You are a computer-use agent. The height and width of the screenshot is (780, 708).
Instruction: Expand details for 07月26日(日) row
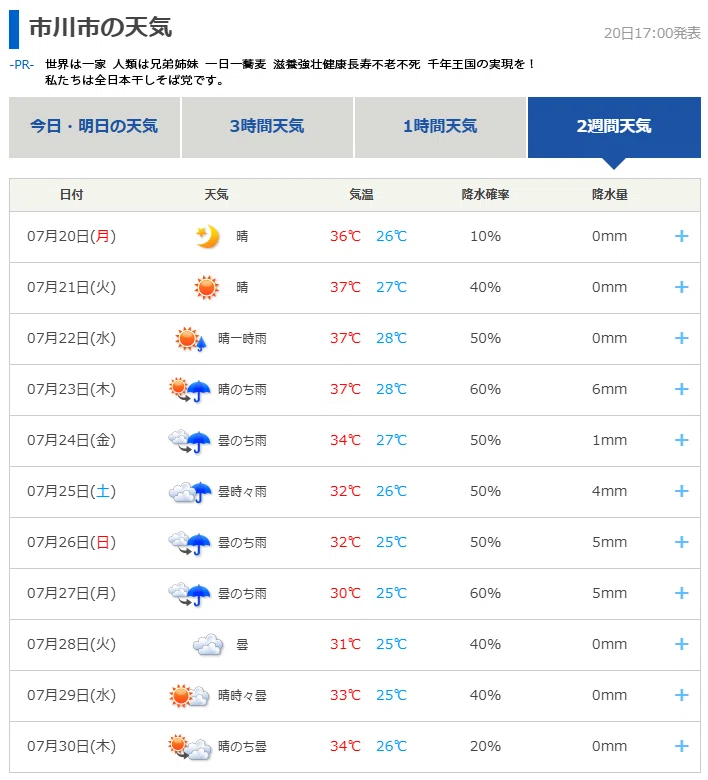point(681,542)
